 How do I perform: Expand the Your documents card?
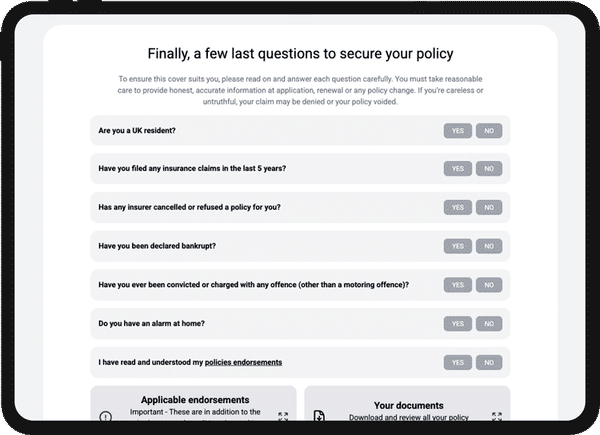496,416
